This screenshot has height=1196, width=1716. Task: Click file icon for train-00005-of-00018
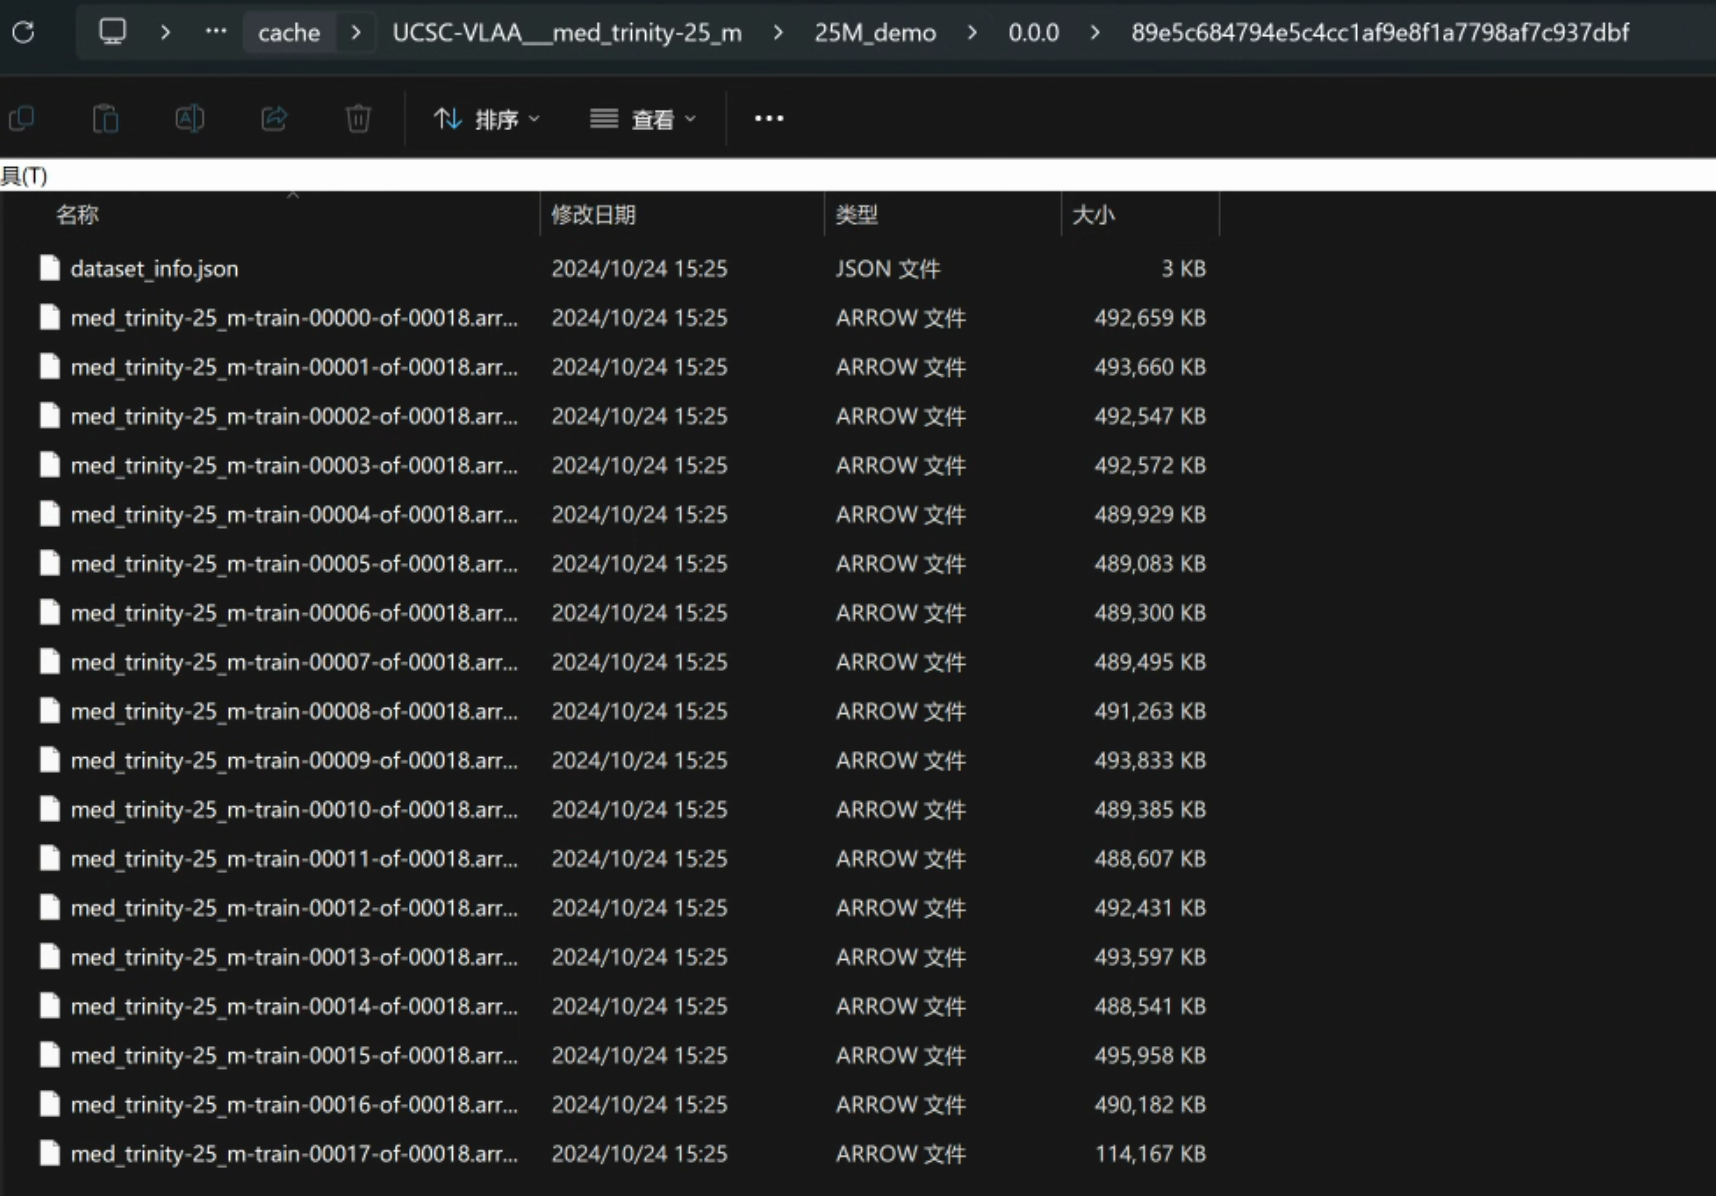point(49,563)
